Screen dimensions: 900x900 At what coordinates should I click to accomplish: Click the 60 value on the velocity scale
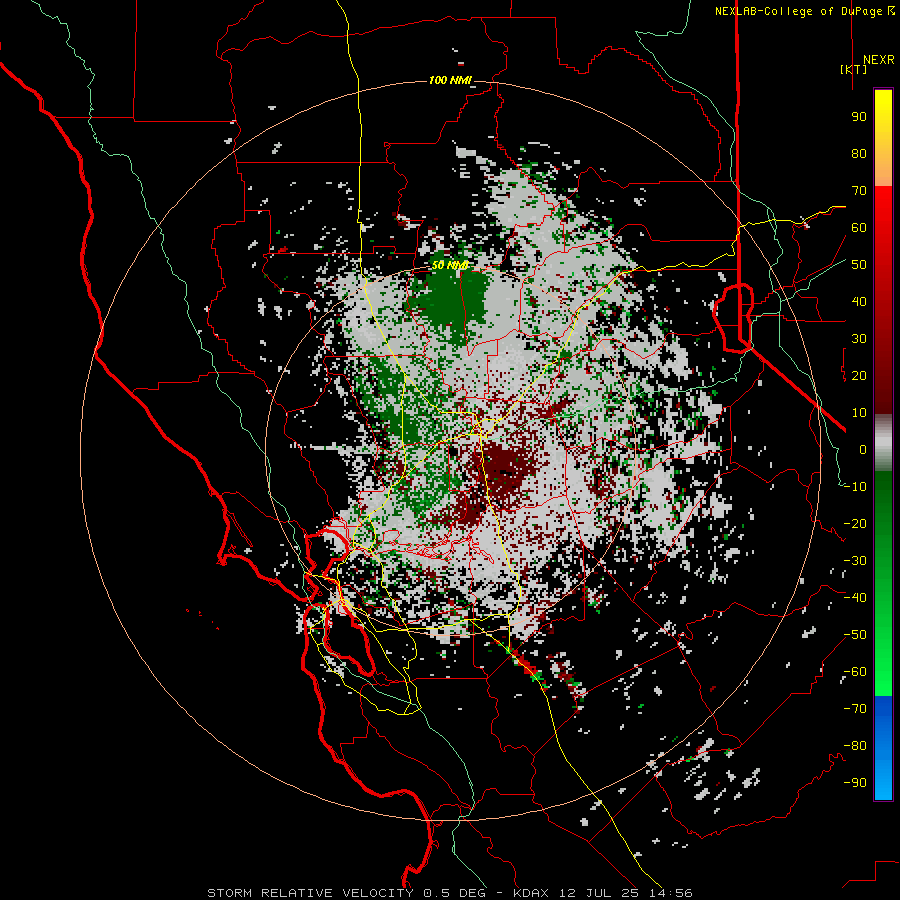(859, 228)
